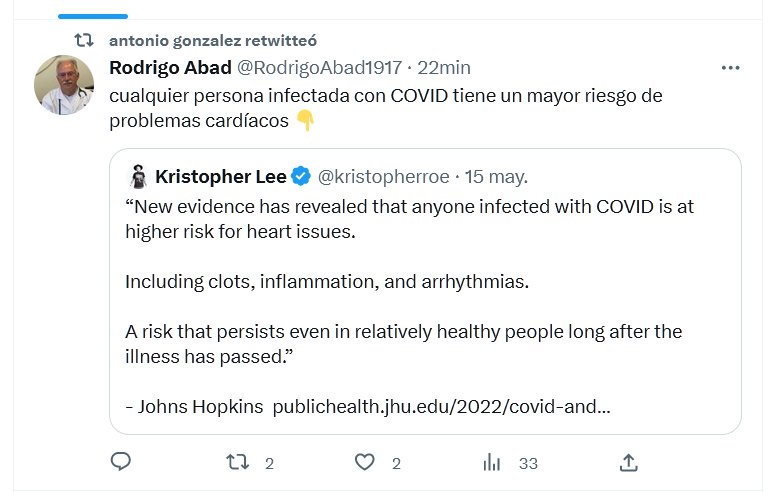Viewport: 780px width, 492px height.
Task: Open the @RodrigoAbad1917 handle
Action: [x=319, y=68]
